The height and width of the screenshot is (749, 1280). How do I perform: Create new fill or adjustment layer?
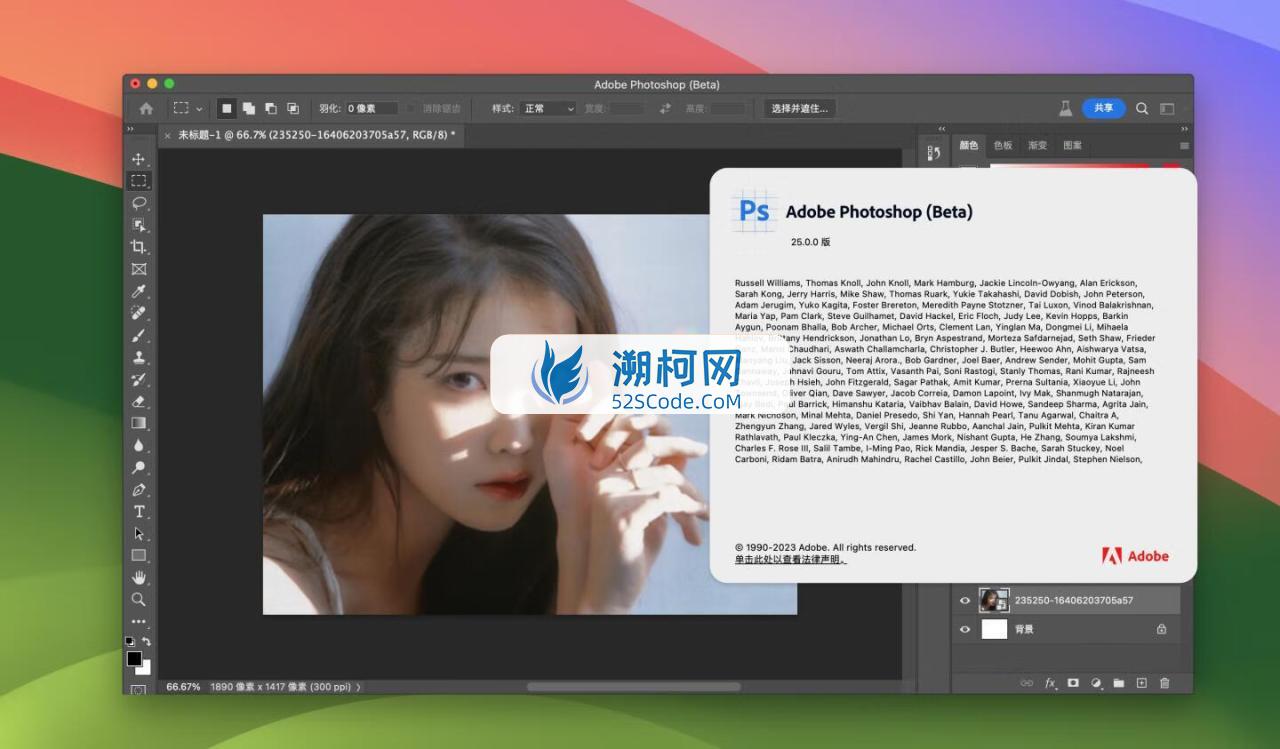tap(1096, 683)
